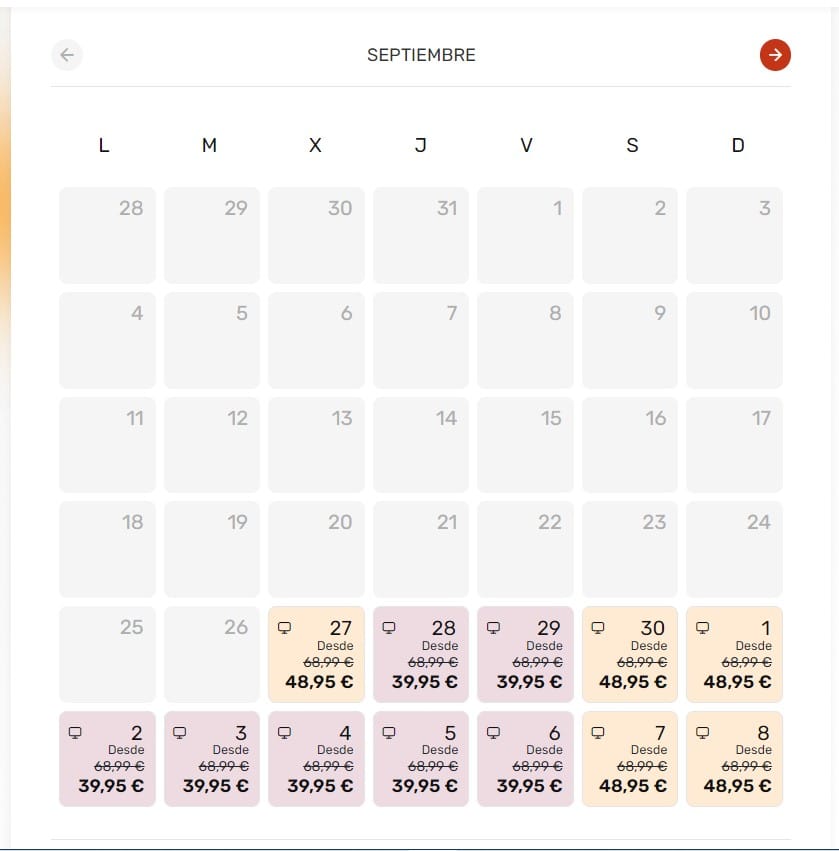Screen dimensions: 839x851
Task: Click the 39,95 € price on day 28
Action: [x=424, y=682]
